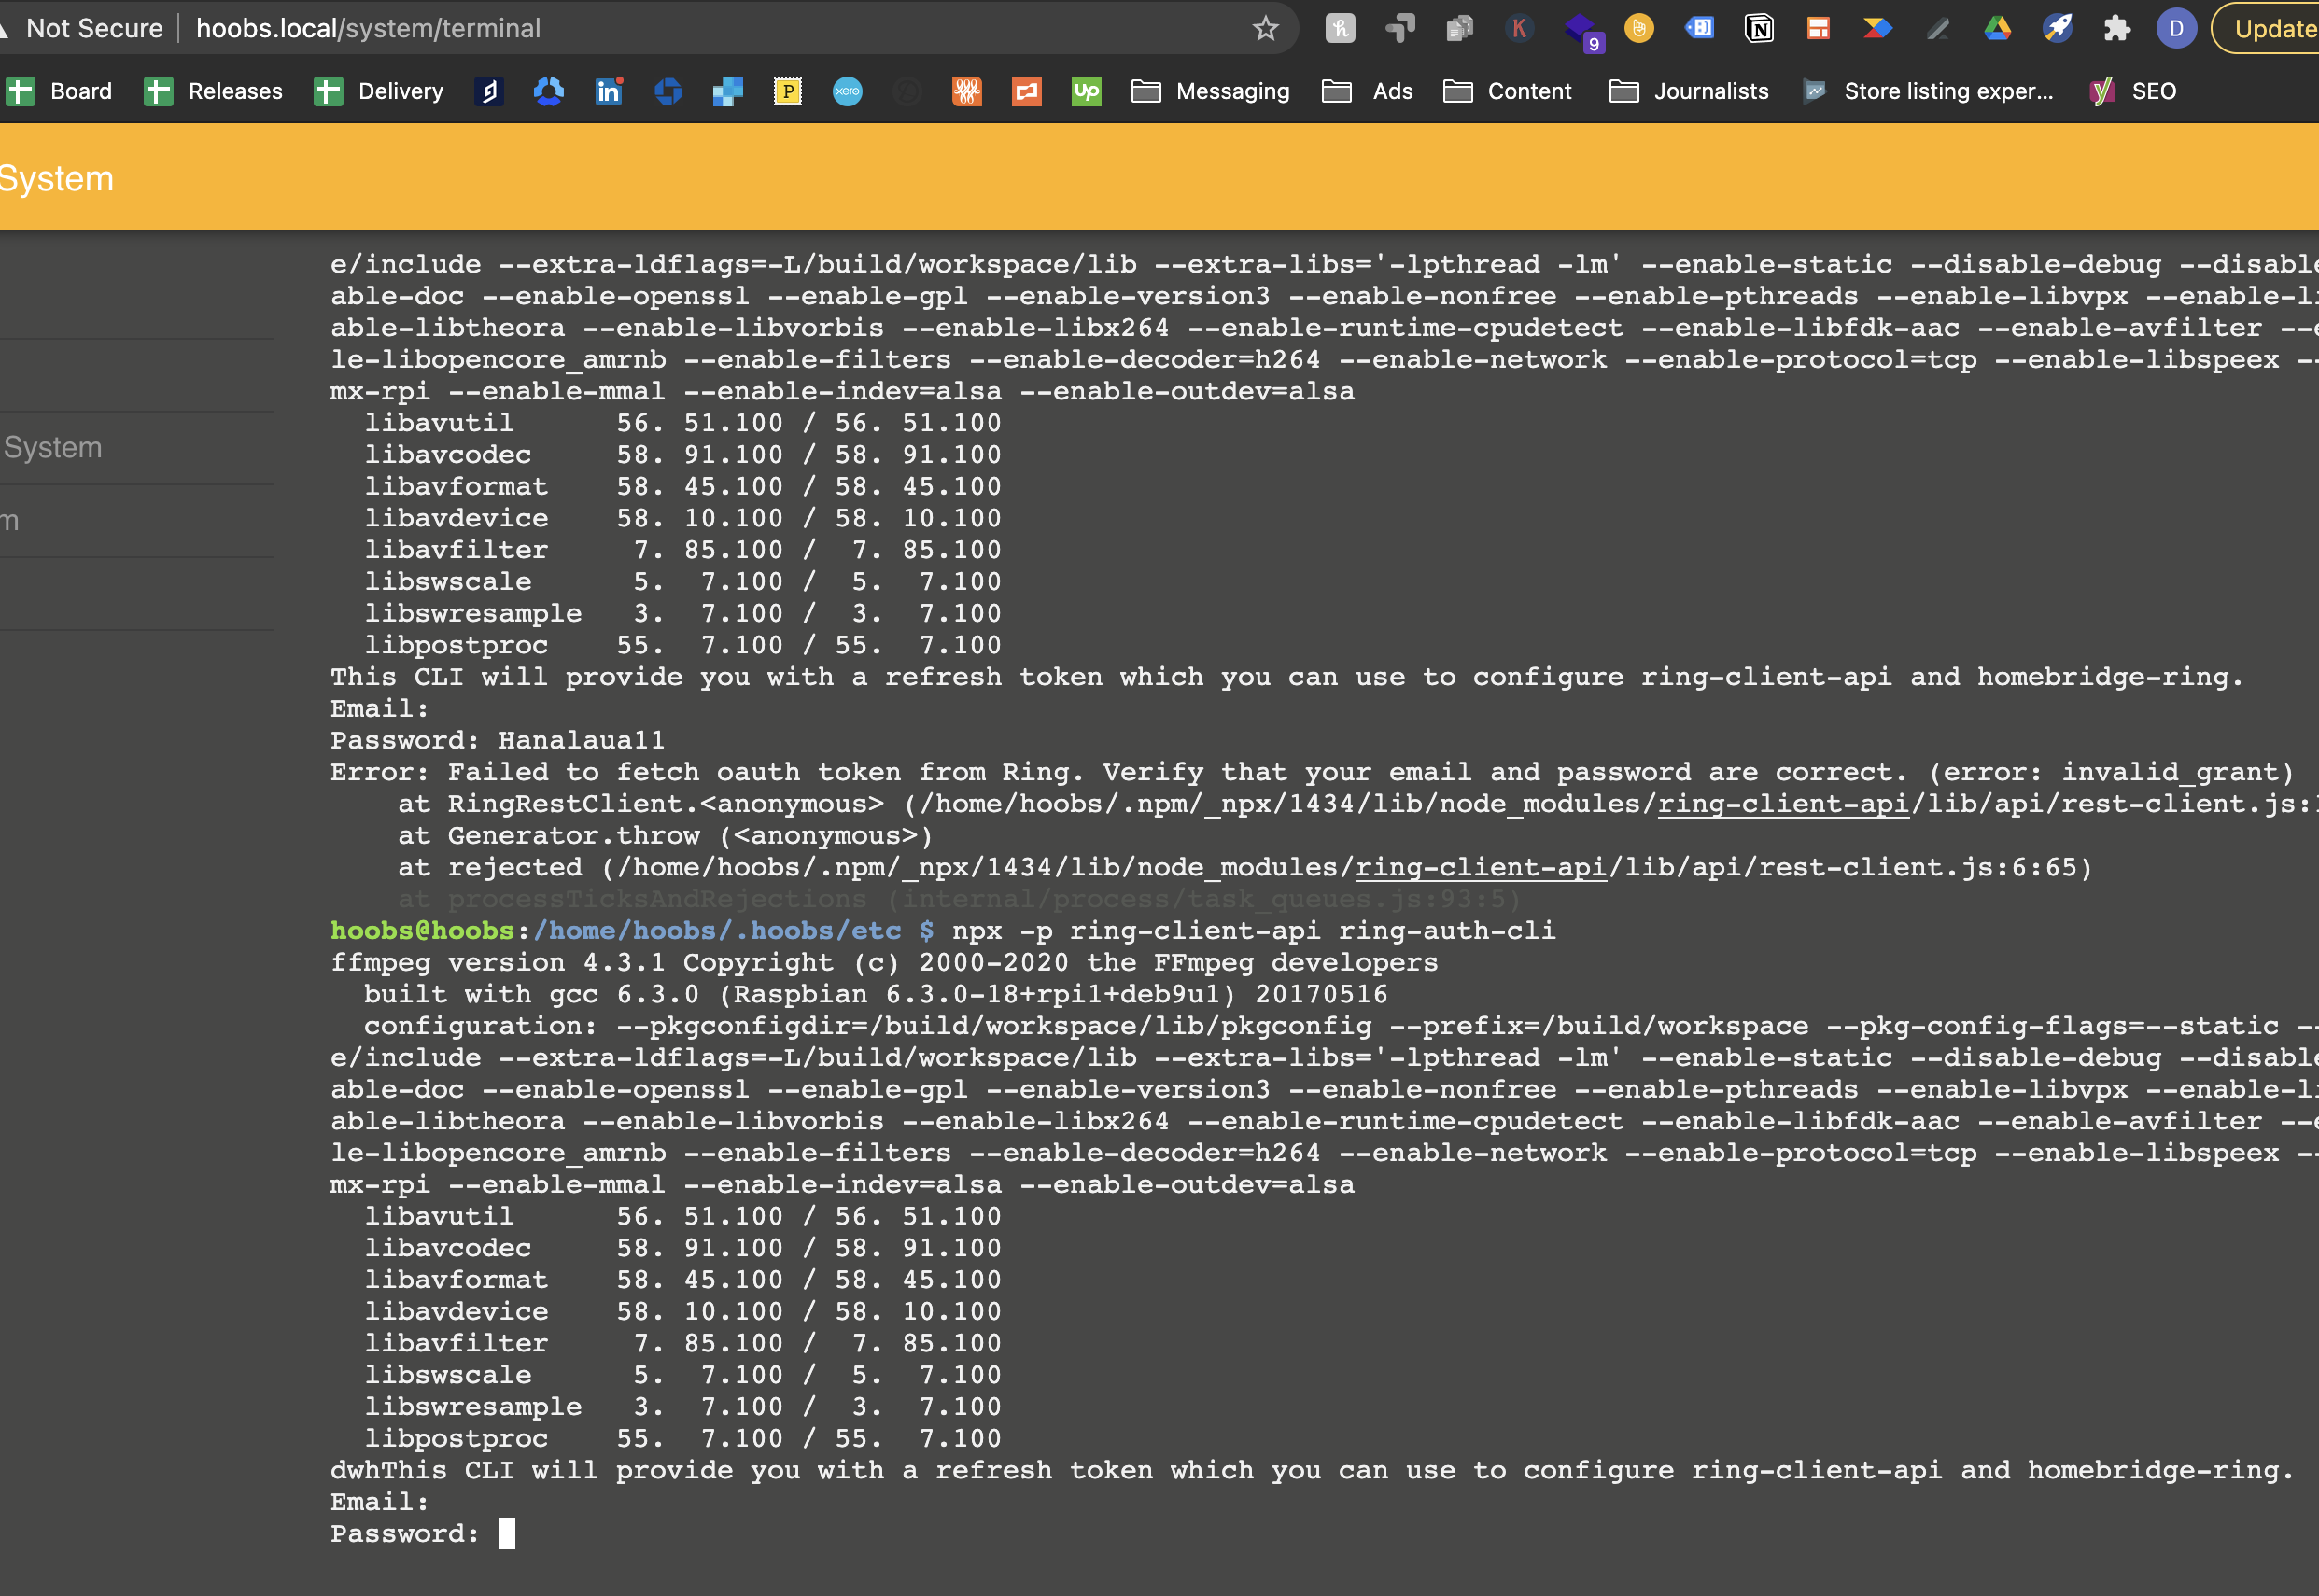Open the Xero bookmark icon
Viewport: 2319px width, 1596px height.
pyautogui.click(x=847, y=91)
